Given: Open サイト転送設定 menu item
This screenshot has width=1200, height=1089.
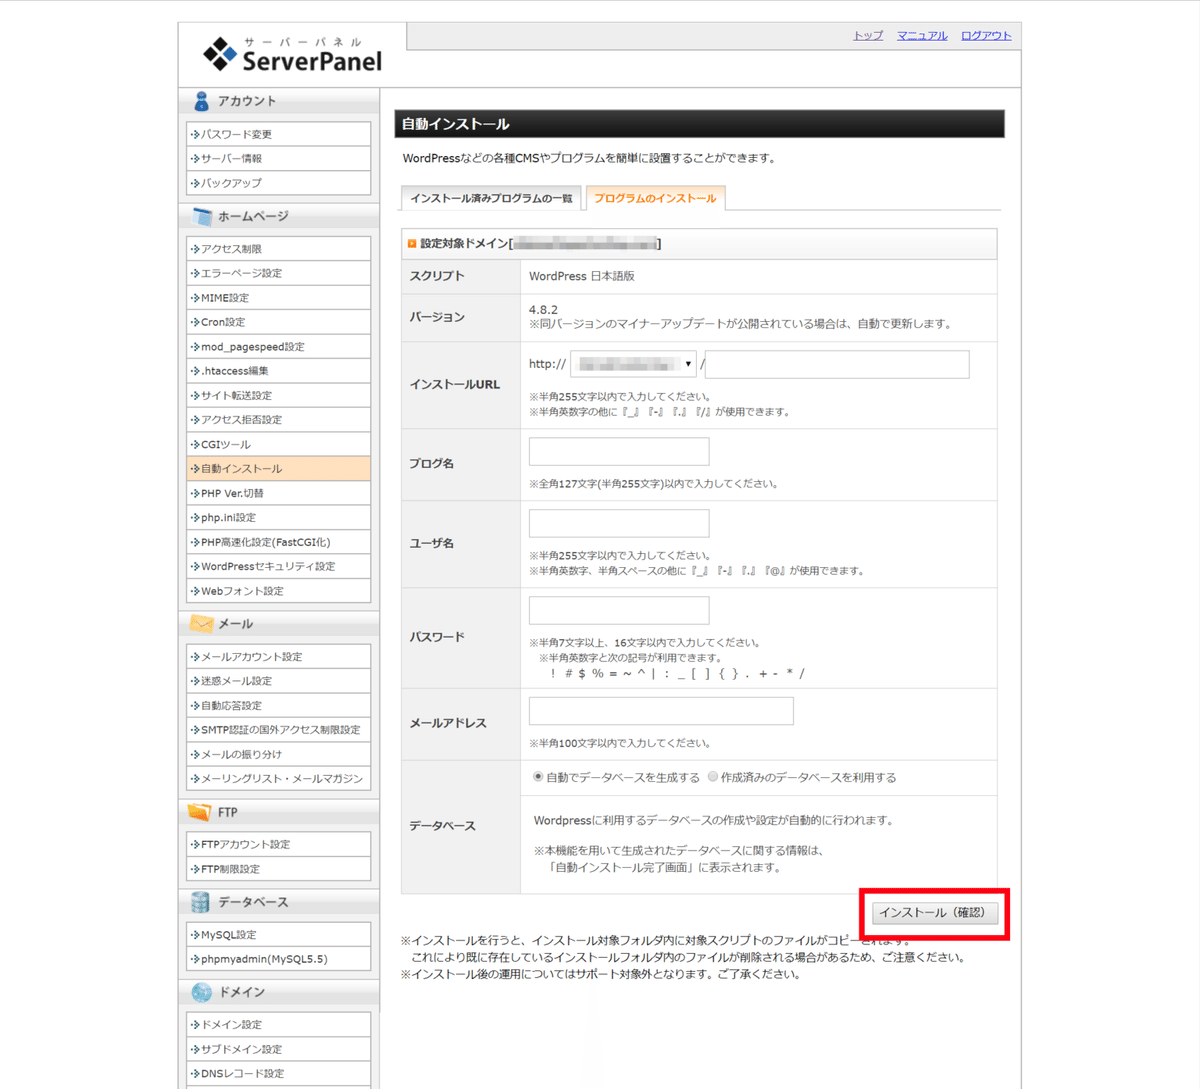Looking at the screenshot, I should [278, 395].
